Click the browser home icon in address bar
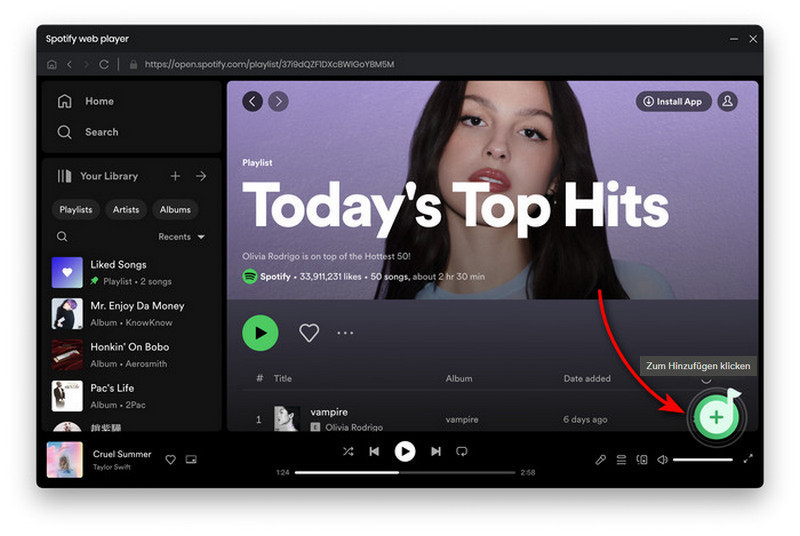The width and height of the screenshot is (800, 536). (52, 64)
